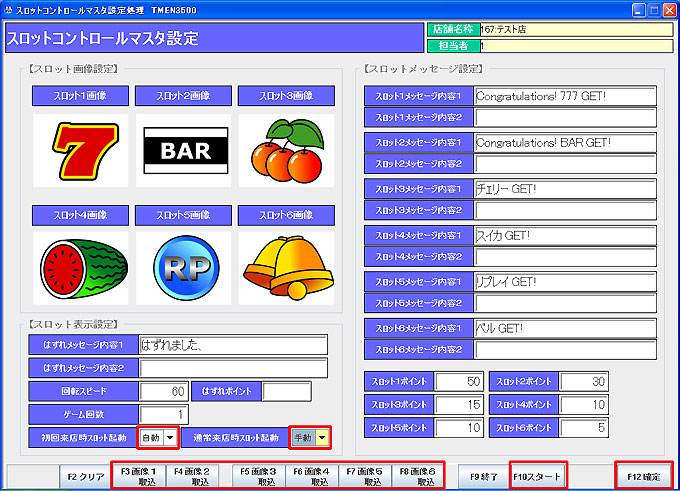Focus the スロット1メッセージ内容1 field with 777 GET
This screenshot has width=680, height=491.
click(x=565, y=96)
